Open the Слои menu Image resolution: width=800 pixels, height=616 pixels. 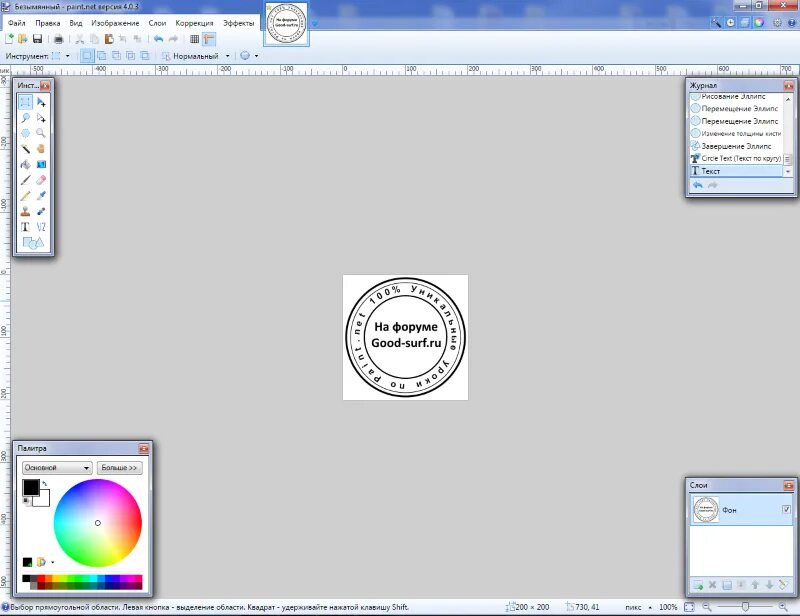(x=157, y=23)
